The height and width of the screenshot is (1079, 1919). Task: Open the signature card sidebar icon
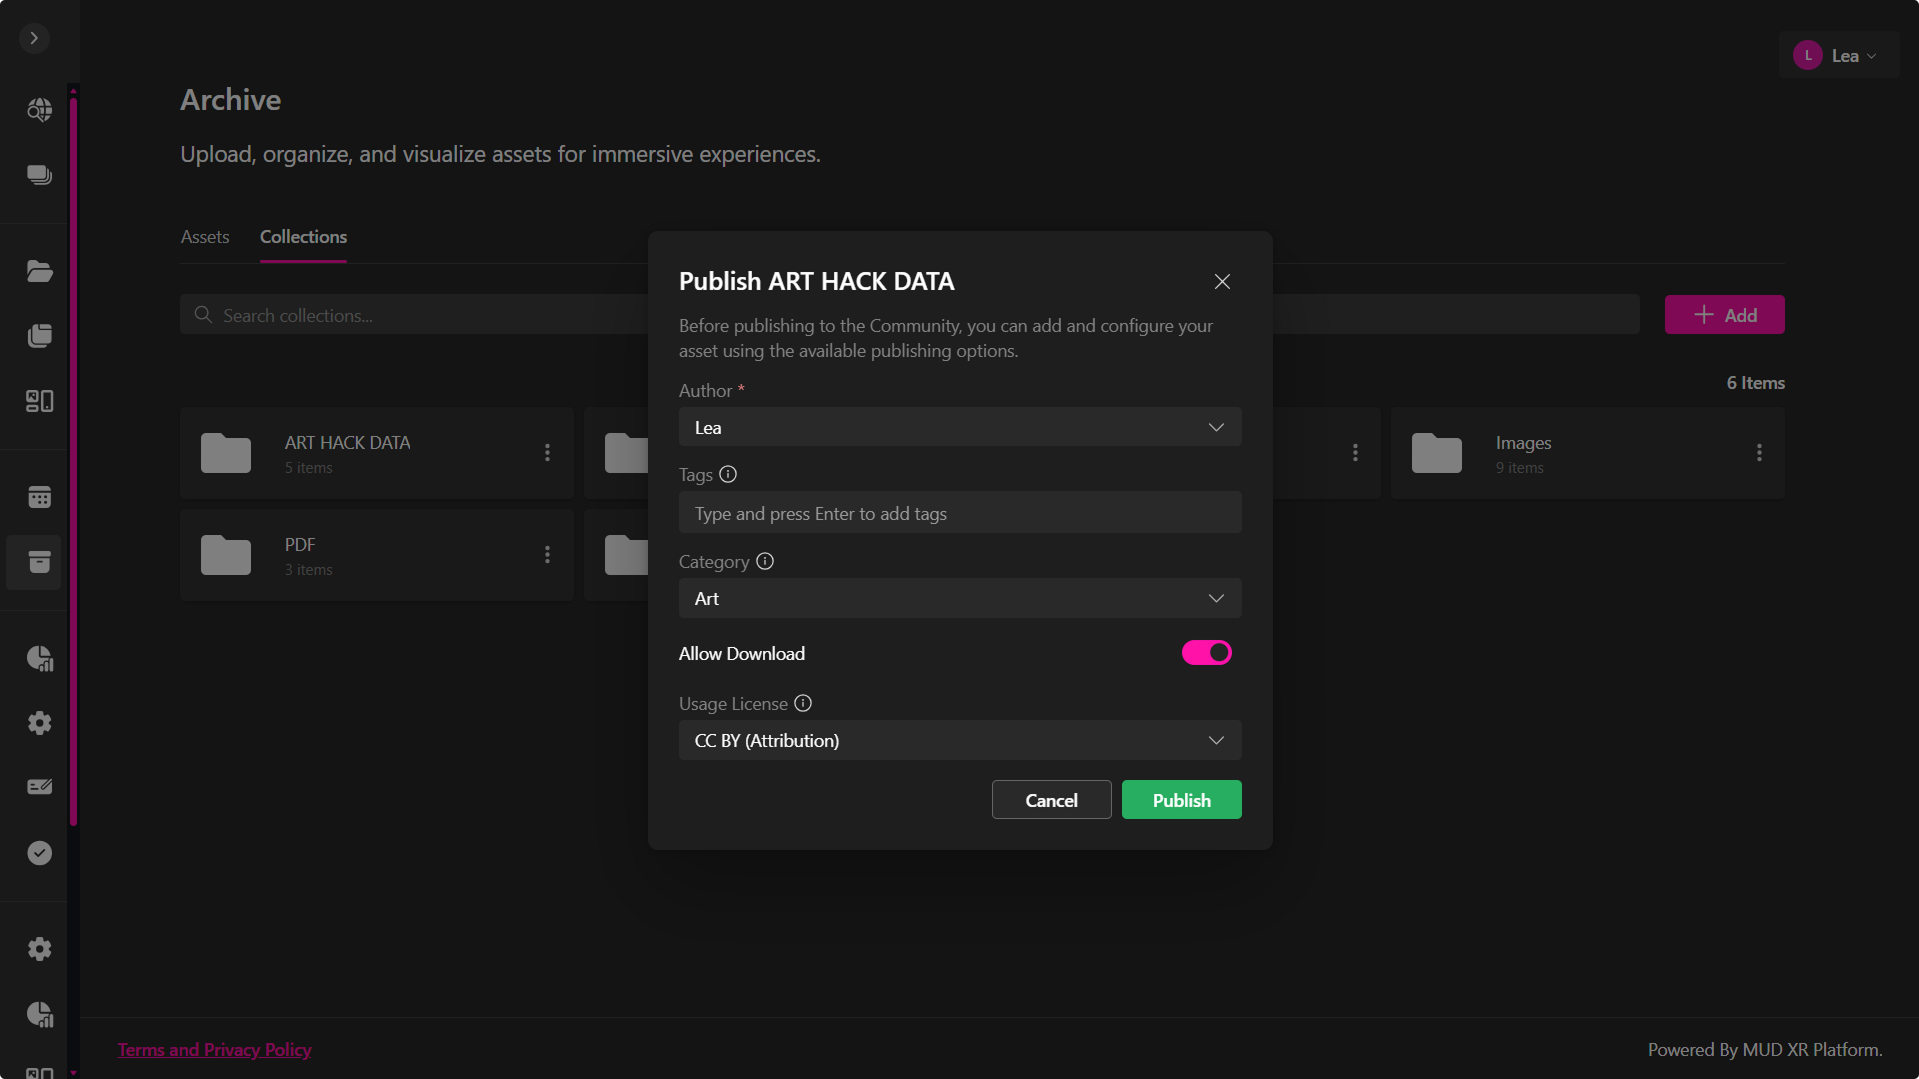[x=39, y=787]
